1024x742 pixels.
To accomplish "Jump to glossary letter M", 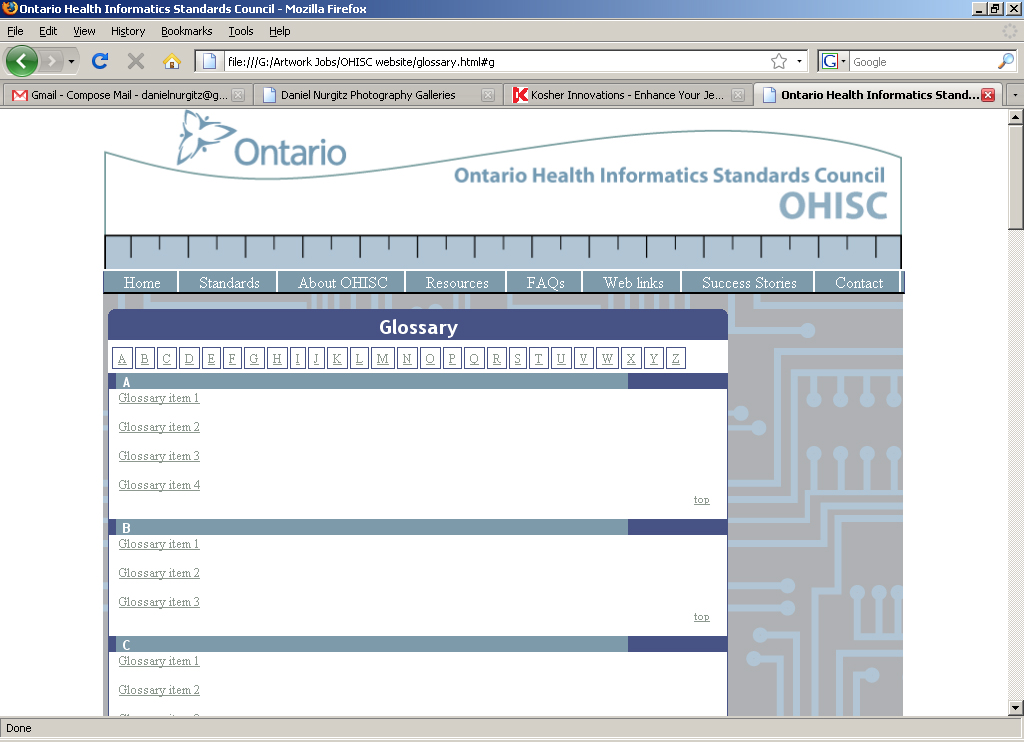I will (383, 359).
